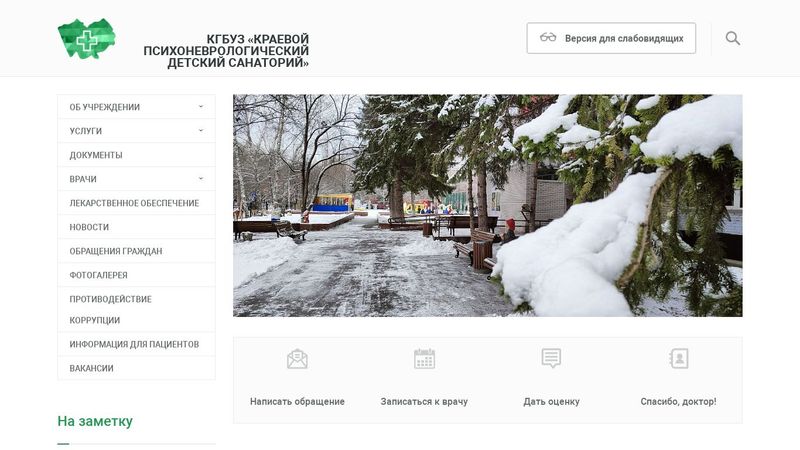Expand the Об учреждении submenu arrow
This screenshot has width=800, height=450.
201,107
